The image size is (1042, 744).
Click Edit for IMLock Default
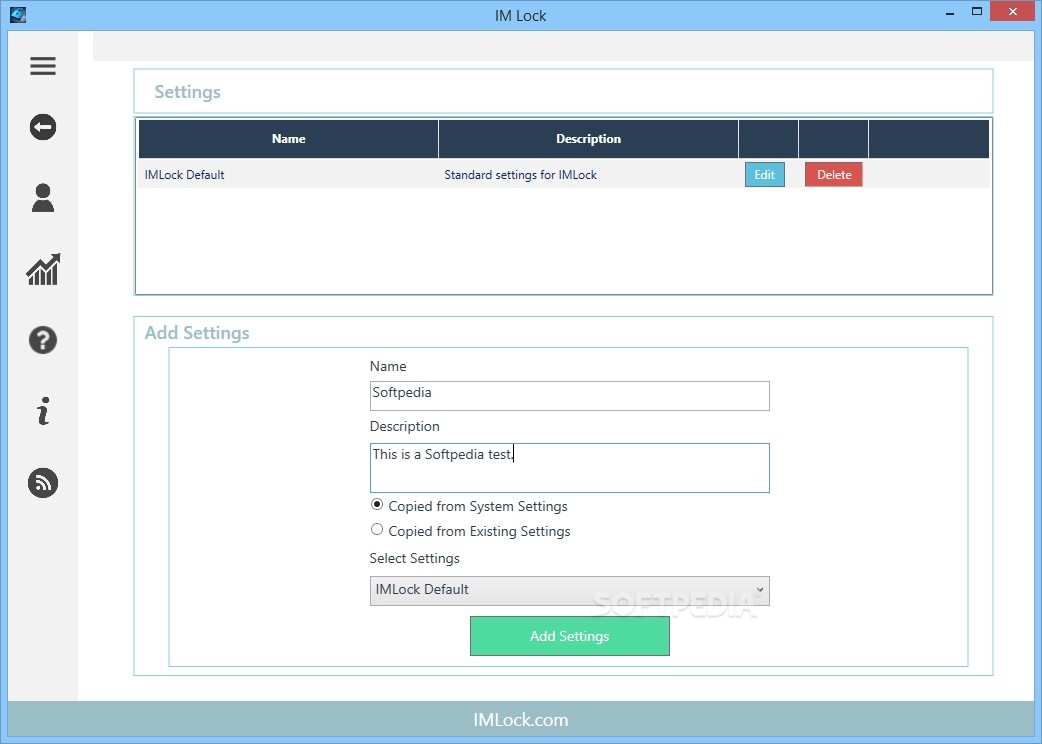[764, 174]
